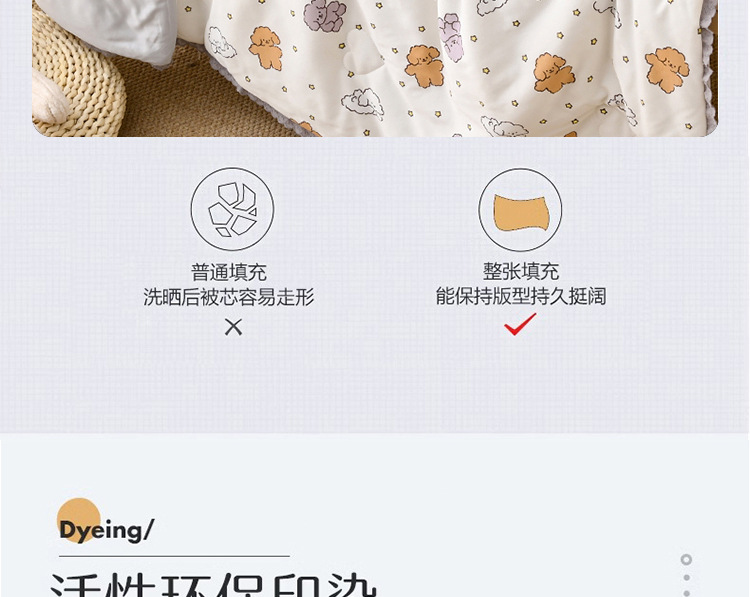Click the heart-shaped patch on quilt

(x=364, y=54)
